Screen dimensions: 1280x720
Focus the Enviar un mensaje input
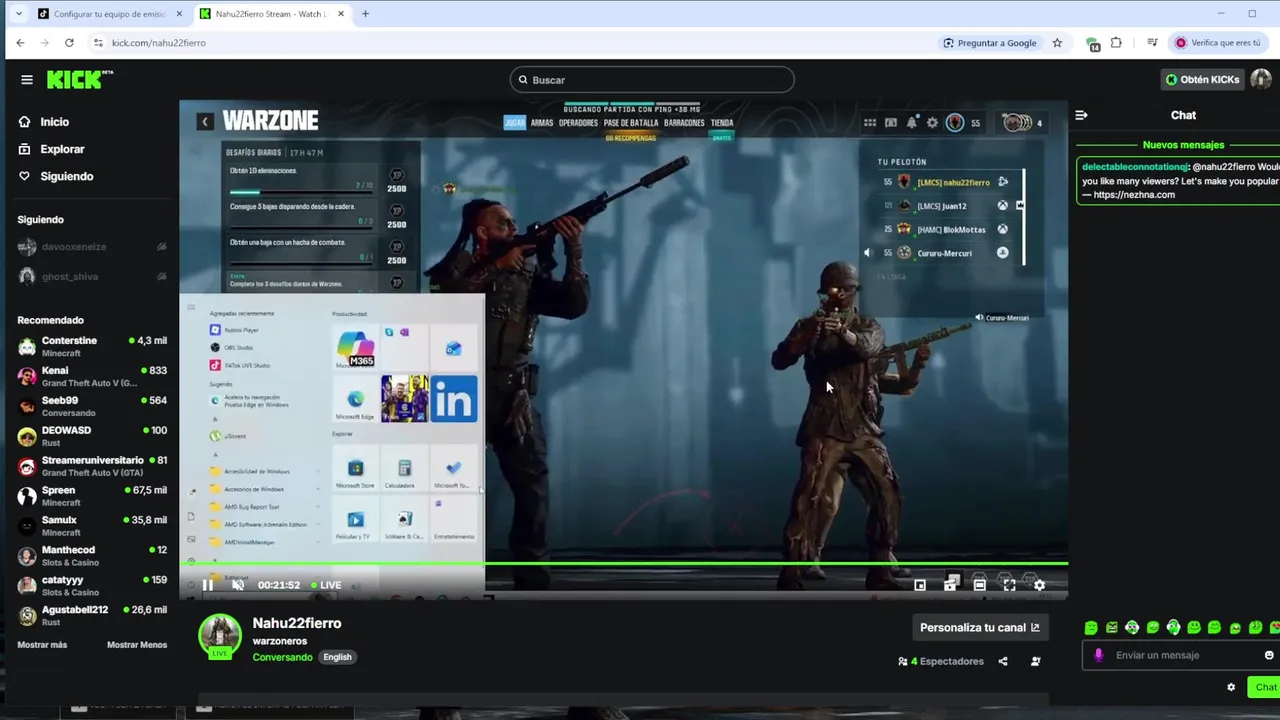pyautogui.click(x=1180, y=655)
